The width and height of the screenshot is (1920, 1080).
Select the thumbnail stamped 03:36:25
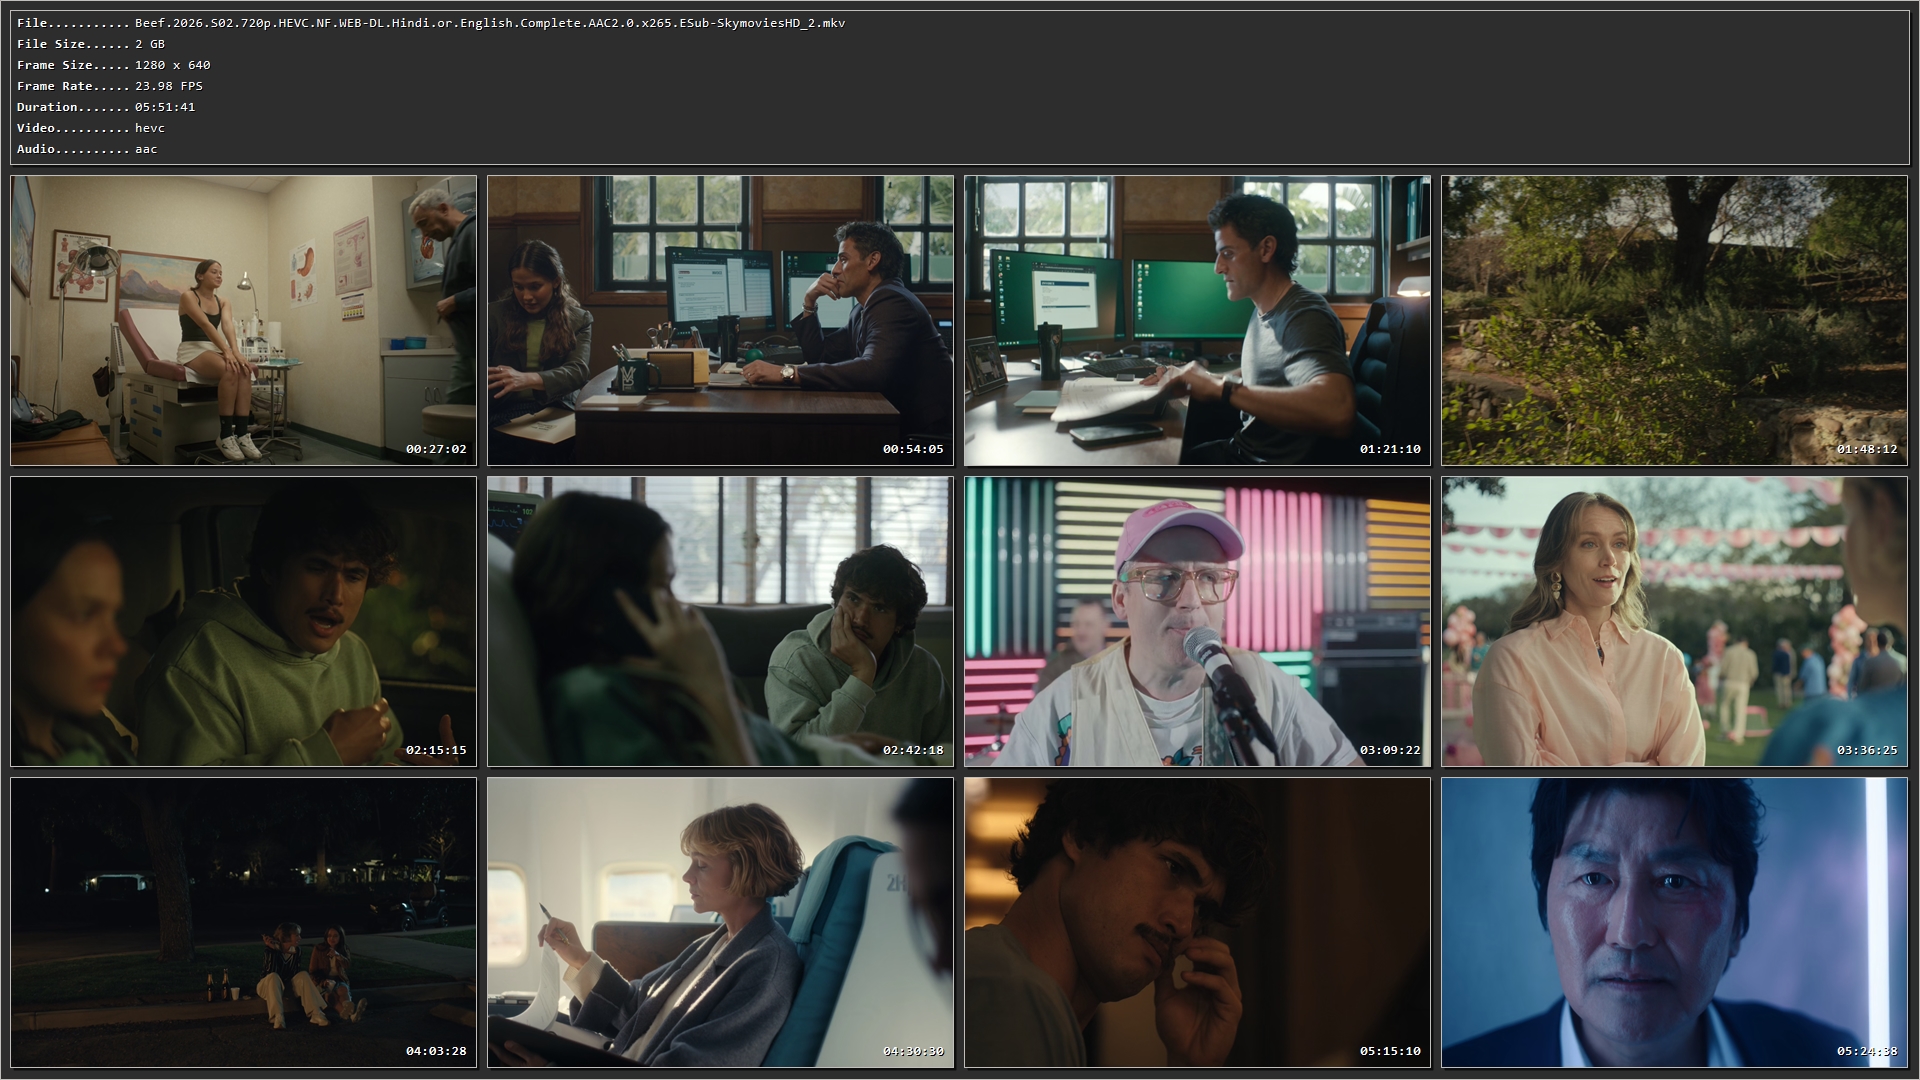pyautogui.click(x=1674, y=622)
